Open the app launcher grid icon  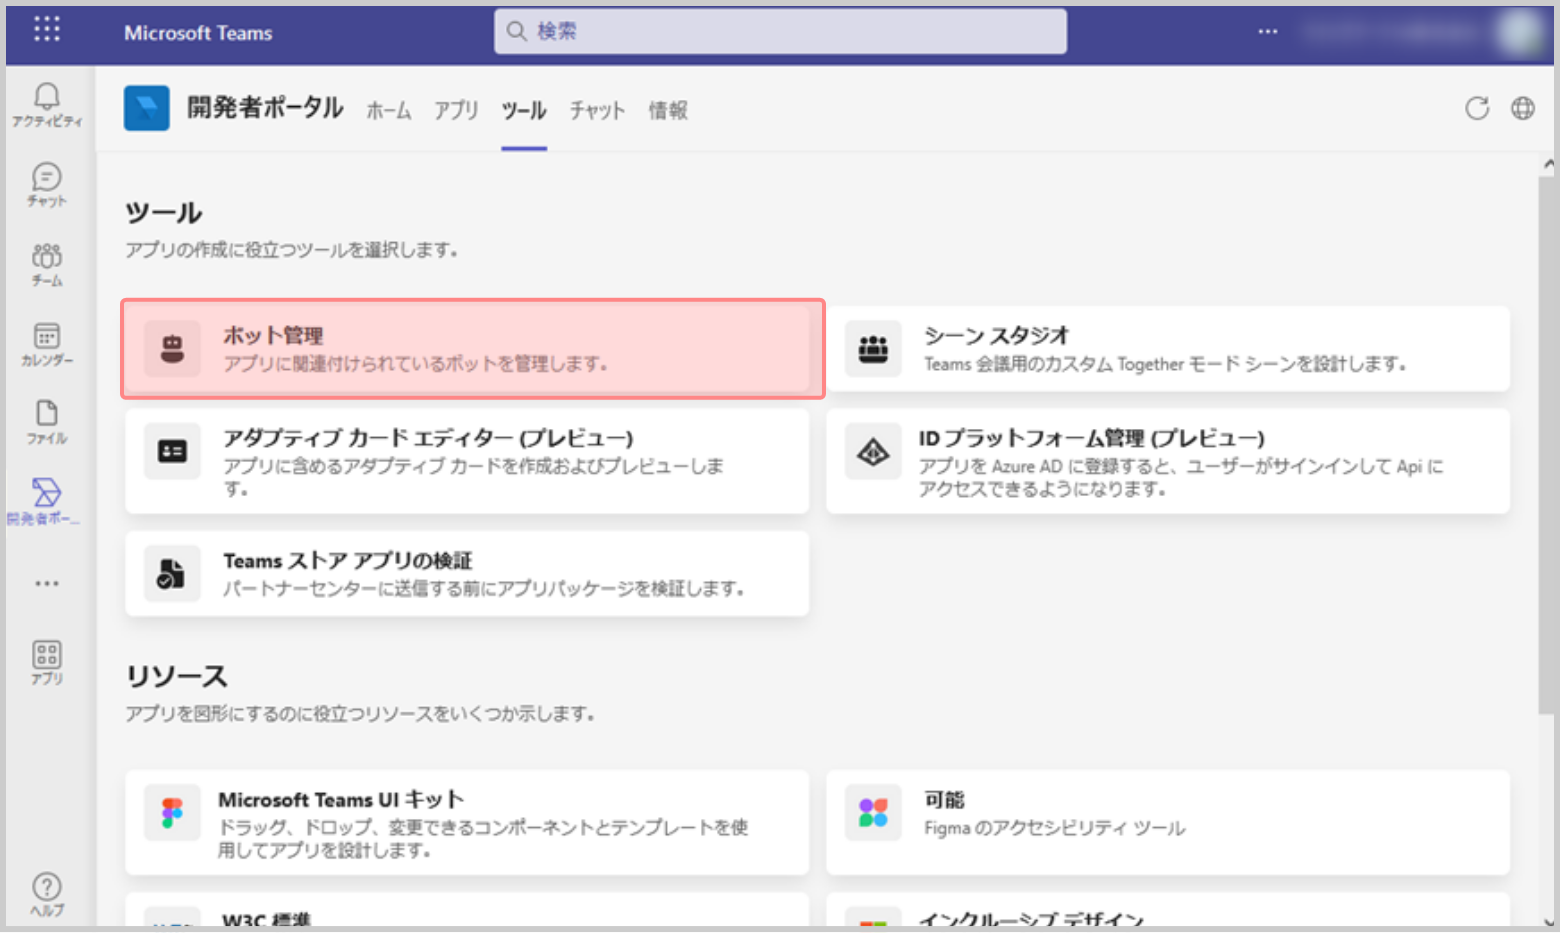pyautogui.click(x=46, y=29)
